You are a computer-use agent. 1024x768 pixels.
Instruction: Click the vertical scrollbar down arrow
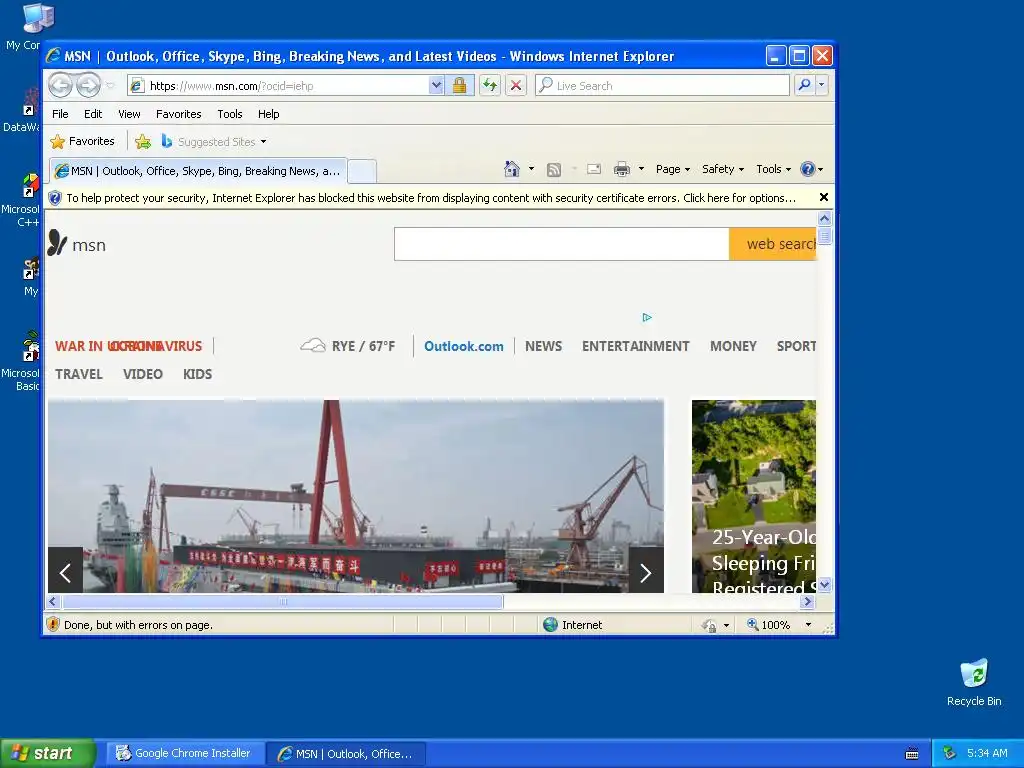point(824,585)
